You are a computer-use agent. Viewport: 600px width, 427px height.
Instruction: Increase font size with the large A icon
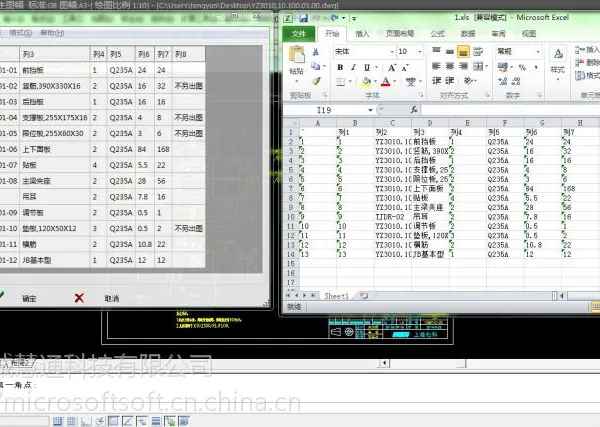(x=392, y=68)
